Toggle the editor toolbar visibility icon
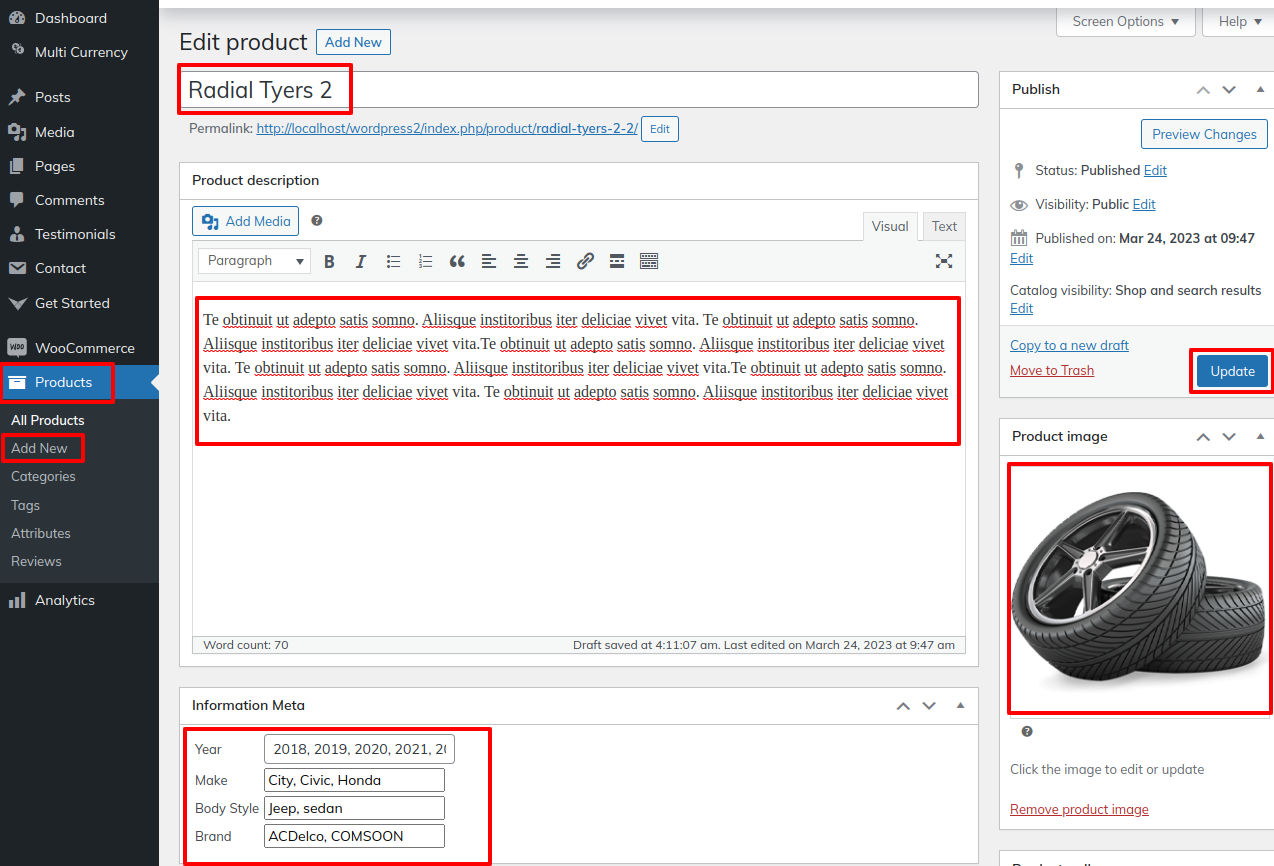This screenshot has width=1274, height=866. pos(649,262)
